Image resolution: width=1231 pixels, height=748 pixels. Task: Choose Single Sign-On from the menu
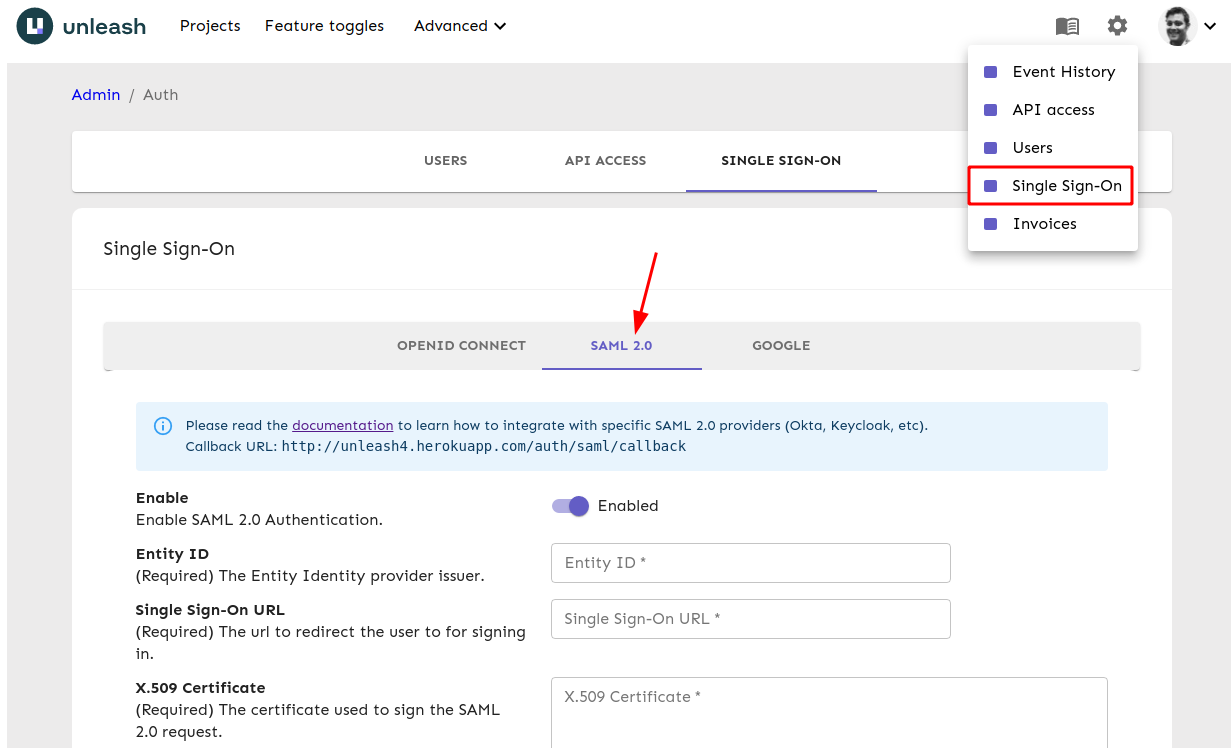coord(1066,186)
